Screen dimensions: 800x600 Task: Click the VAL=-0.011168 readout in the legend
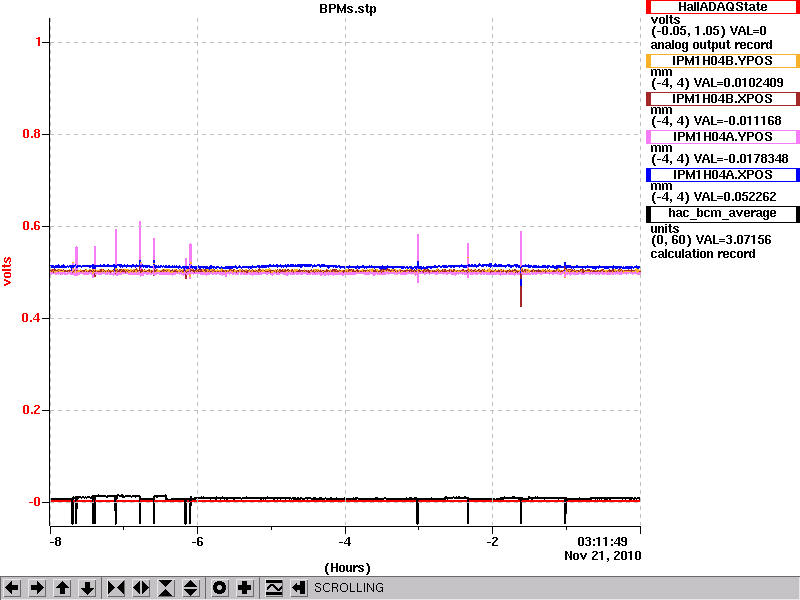(x=738, y=121)
